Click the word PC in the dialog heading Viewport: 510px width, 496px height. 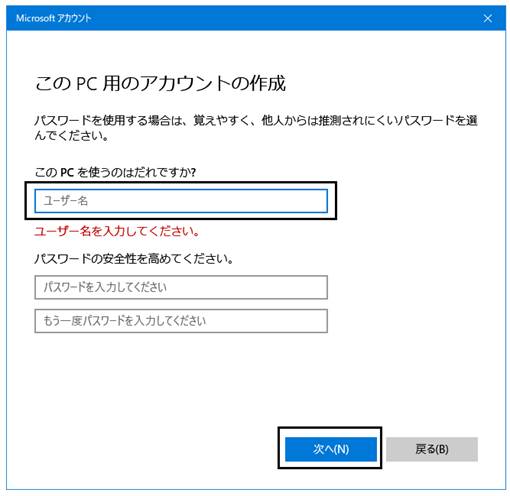coord(87,83)
